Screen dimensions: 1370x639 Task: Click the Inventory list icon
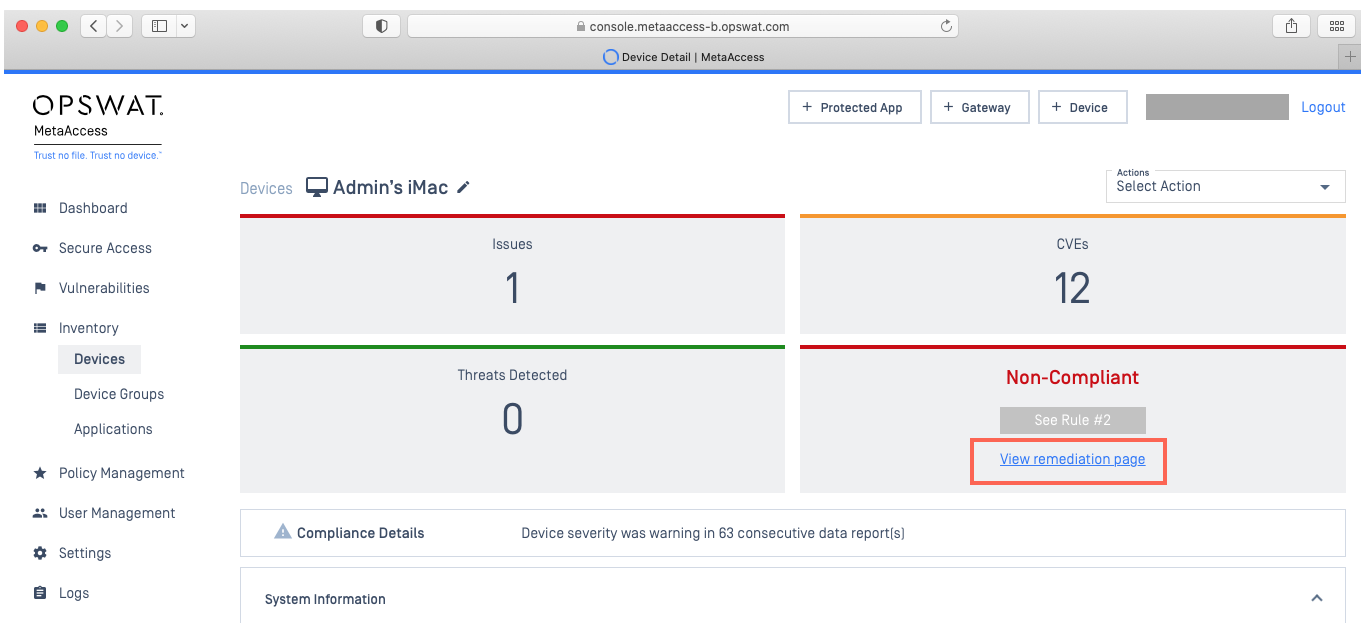[x=40, y=328]
